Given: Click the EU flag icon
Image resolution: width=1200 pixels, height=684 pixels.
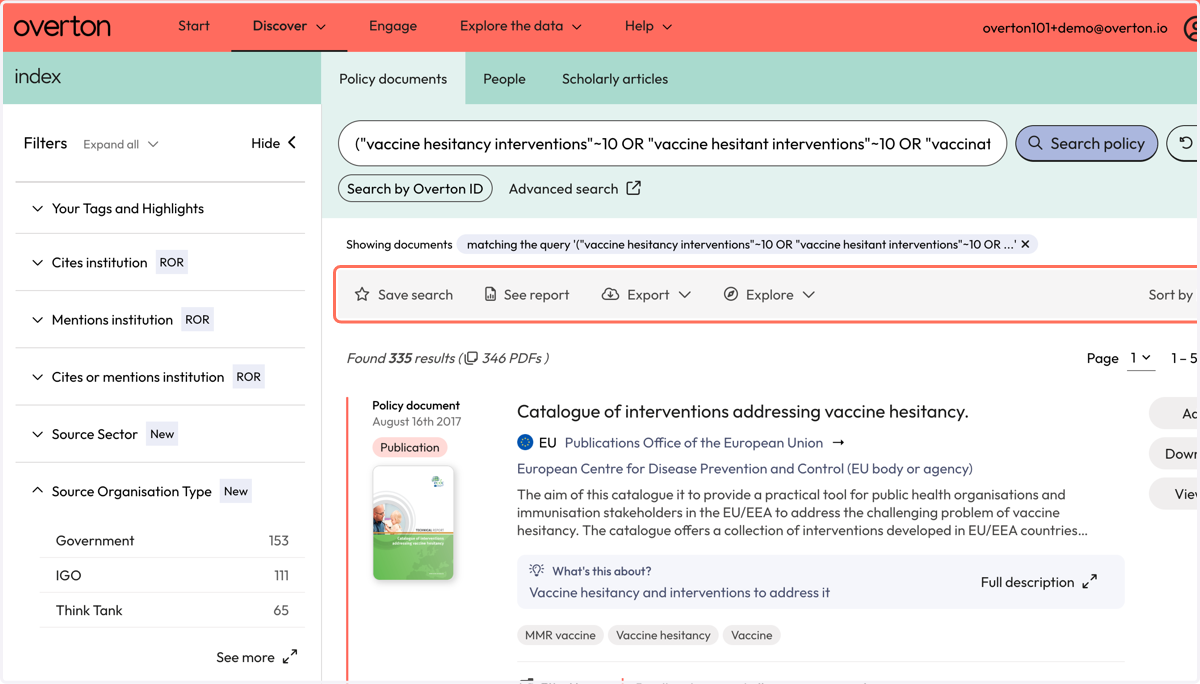Looking at the screenshot, I should (525, 442).
